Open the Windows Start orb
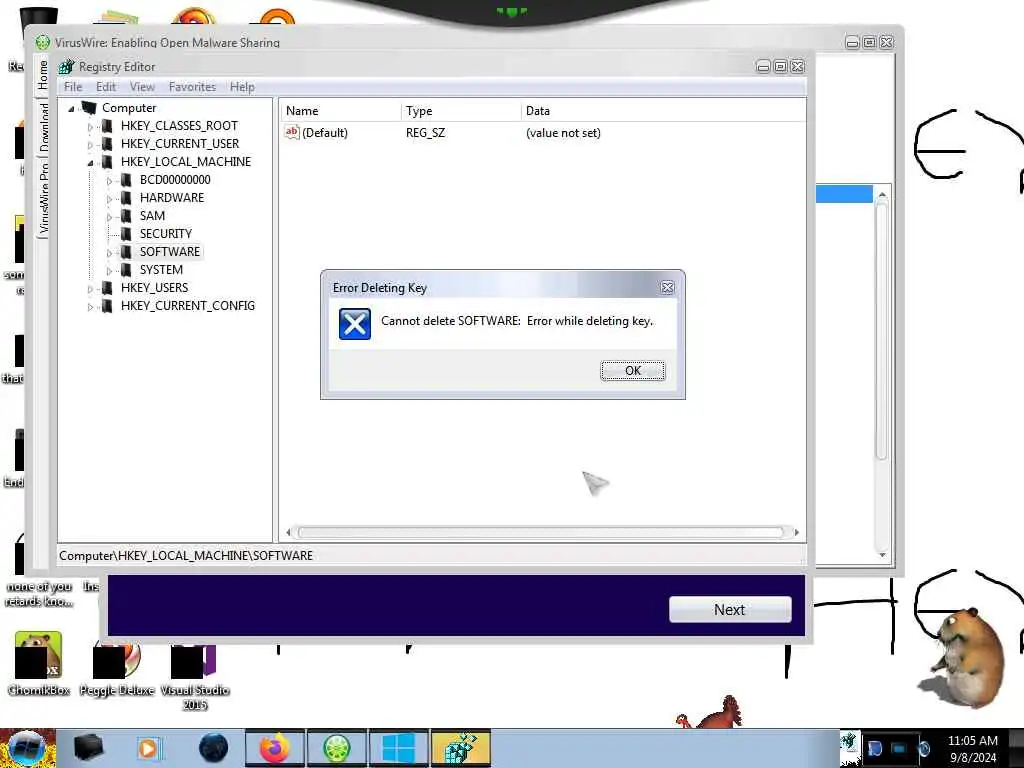 tap(26, 748)
